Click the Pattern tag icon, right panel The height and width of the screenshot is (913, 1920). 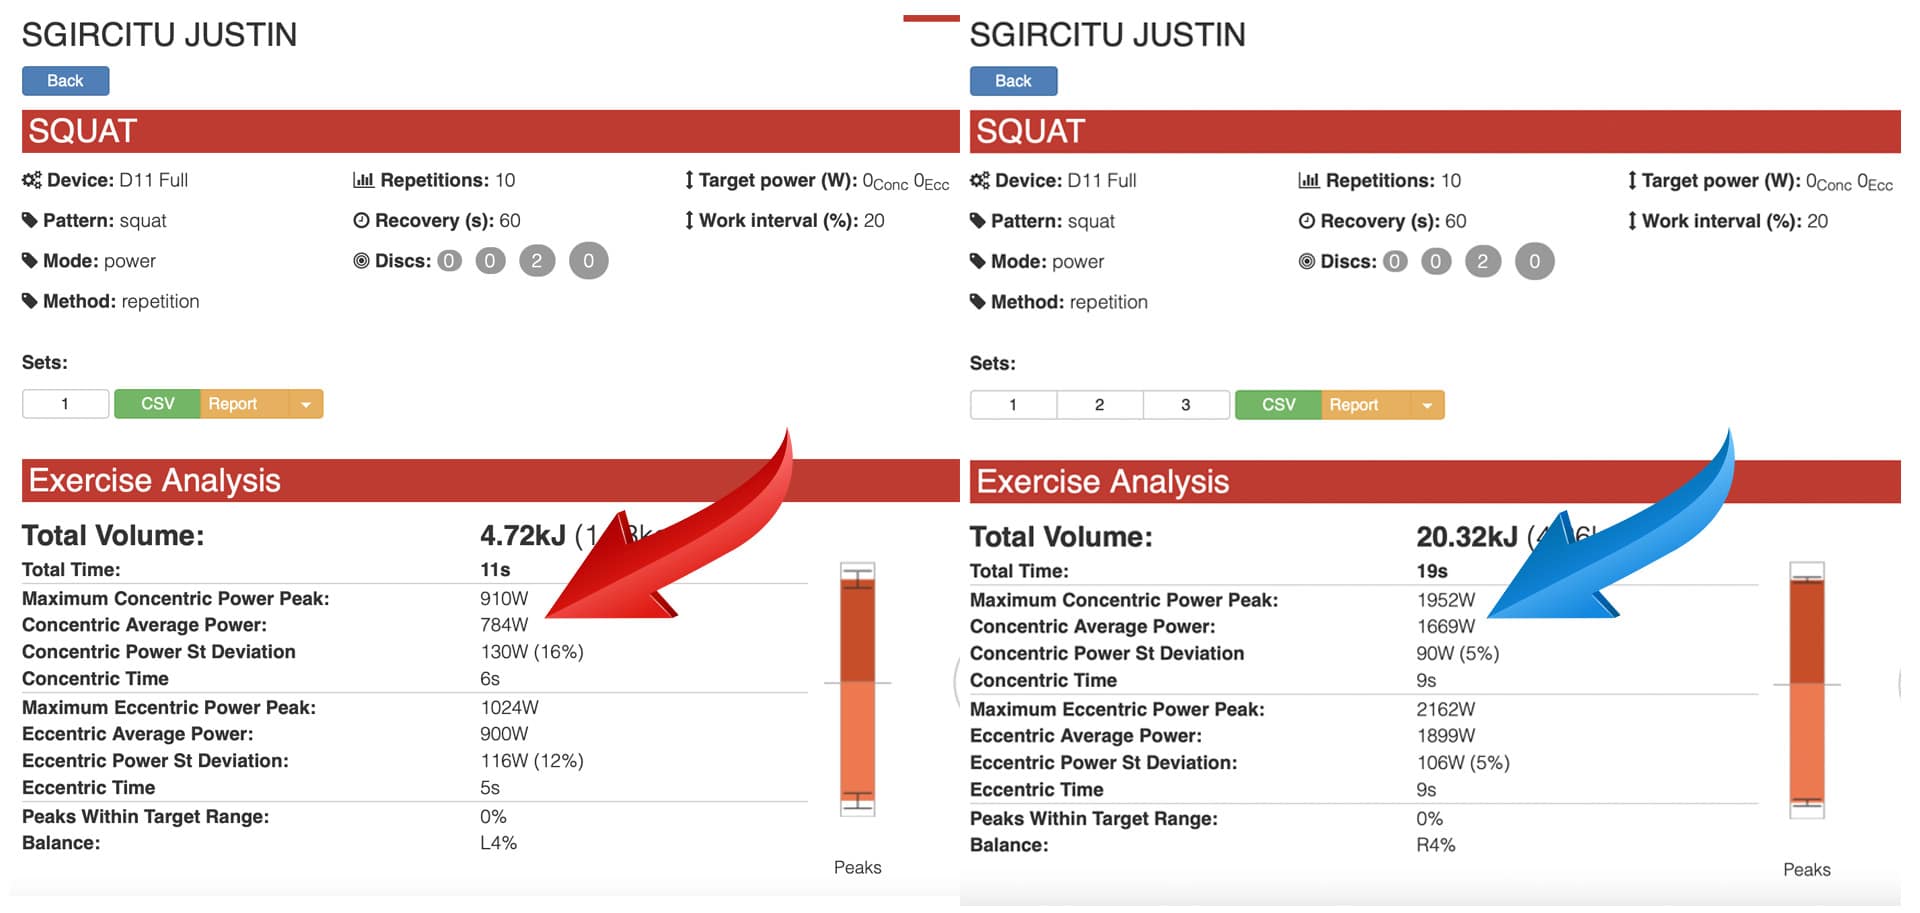978,221
